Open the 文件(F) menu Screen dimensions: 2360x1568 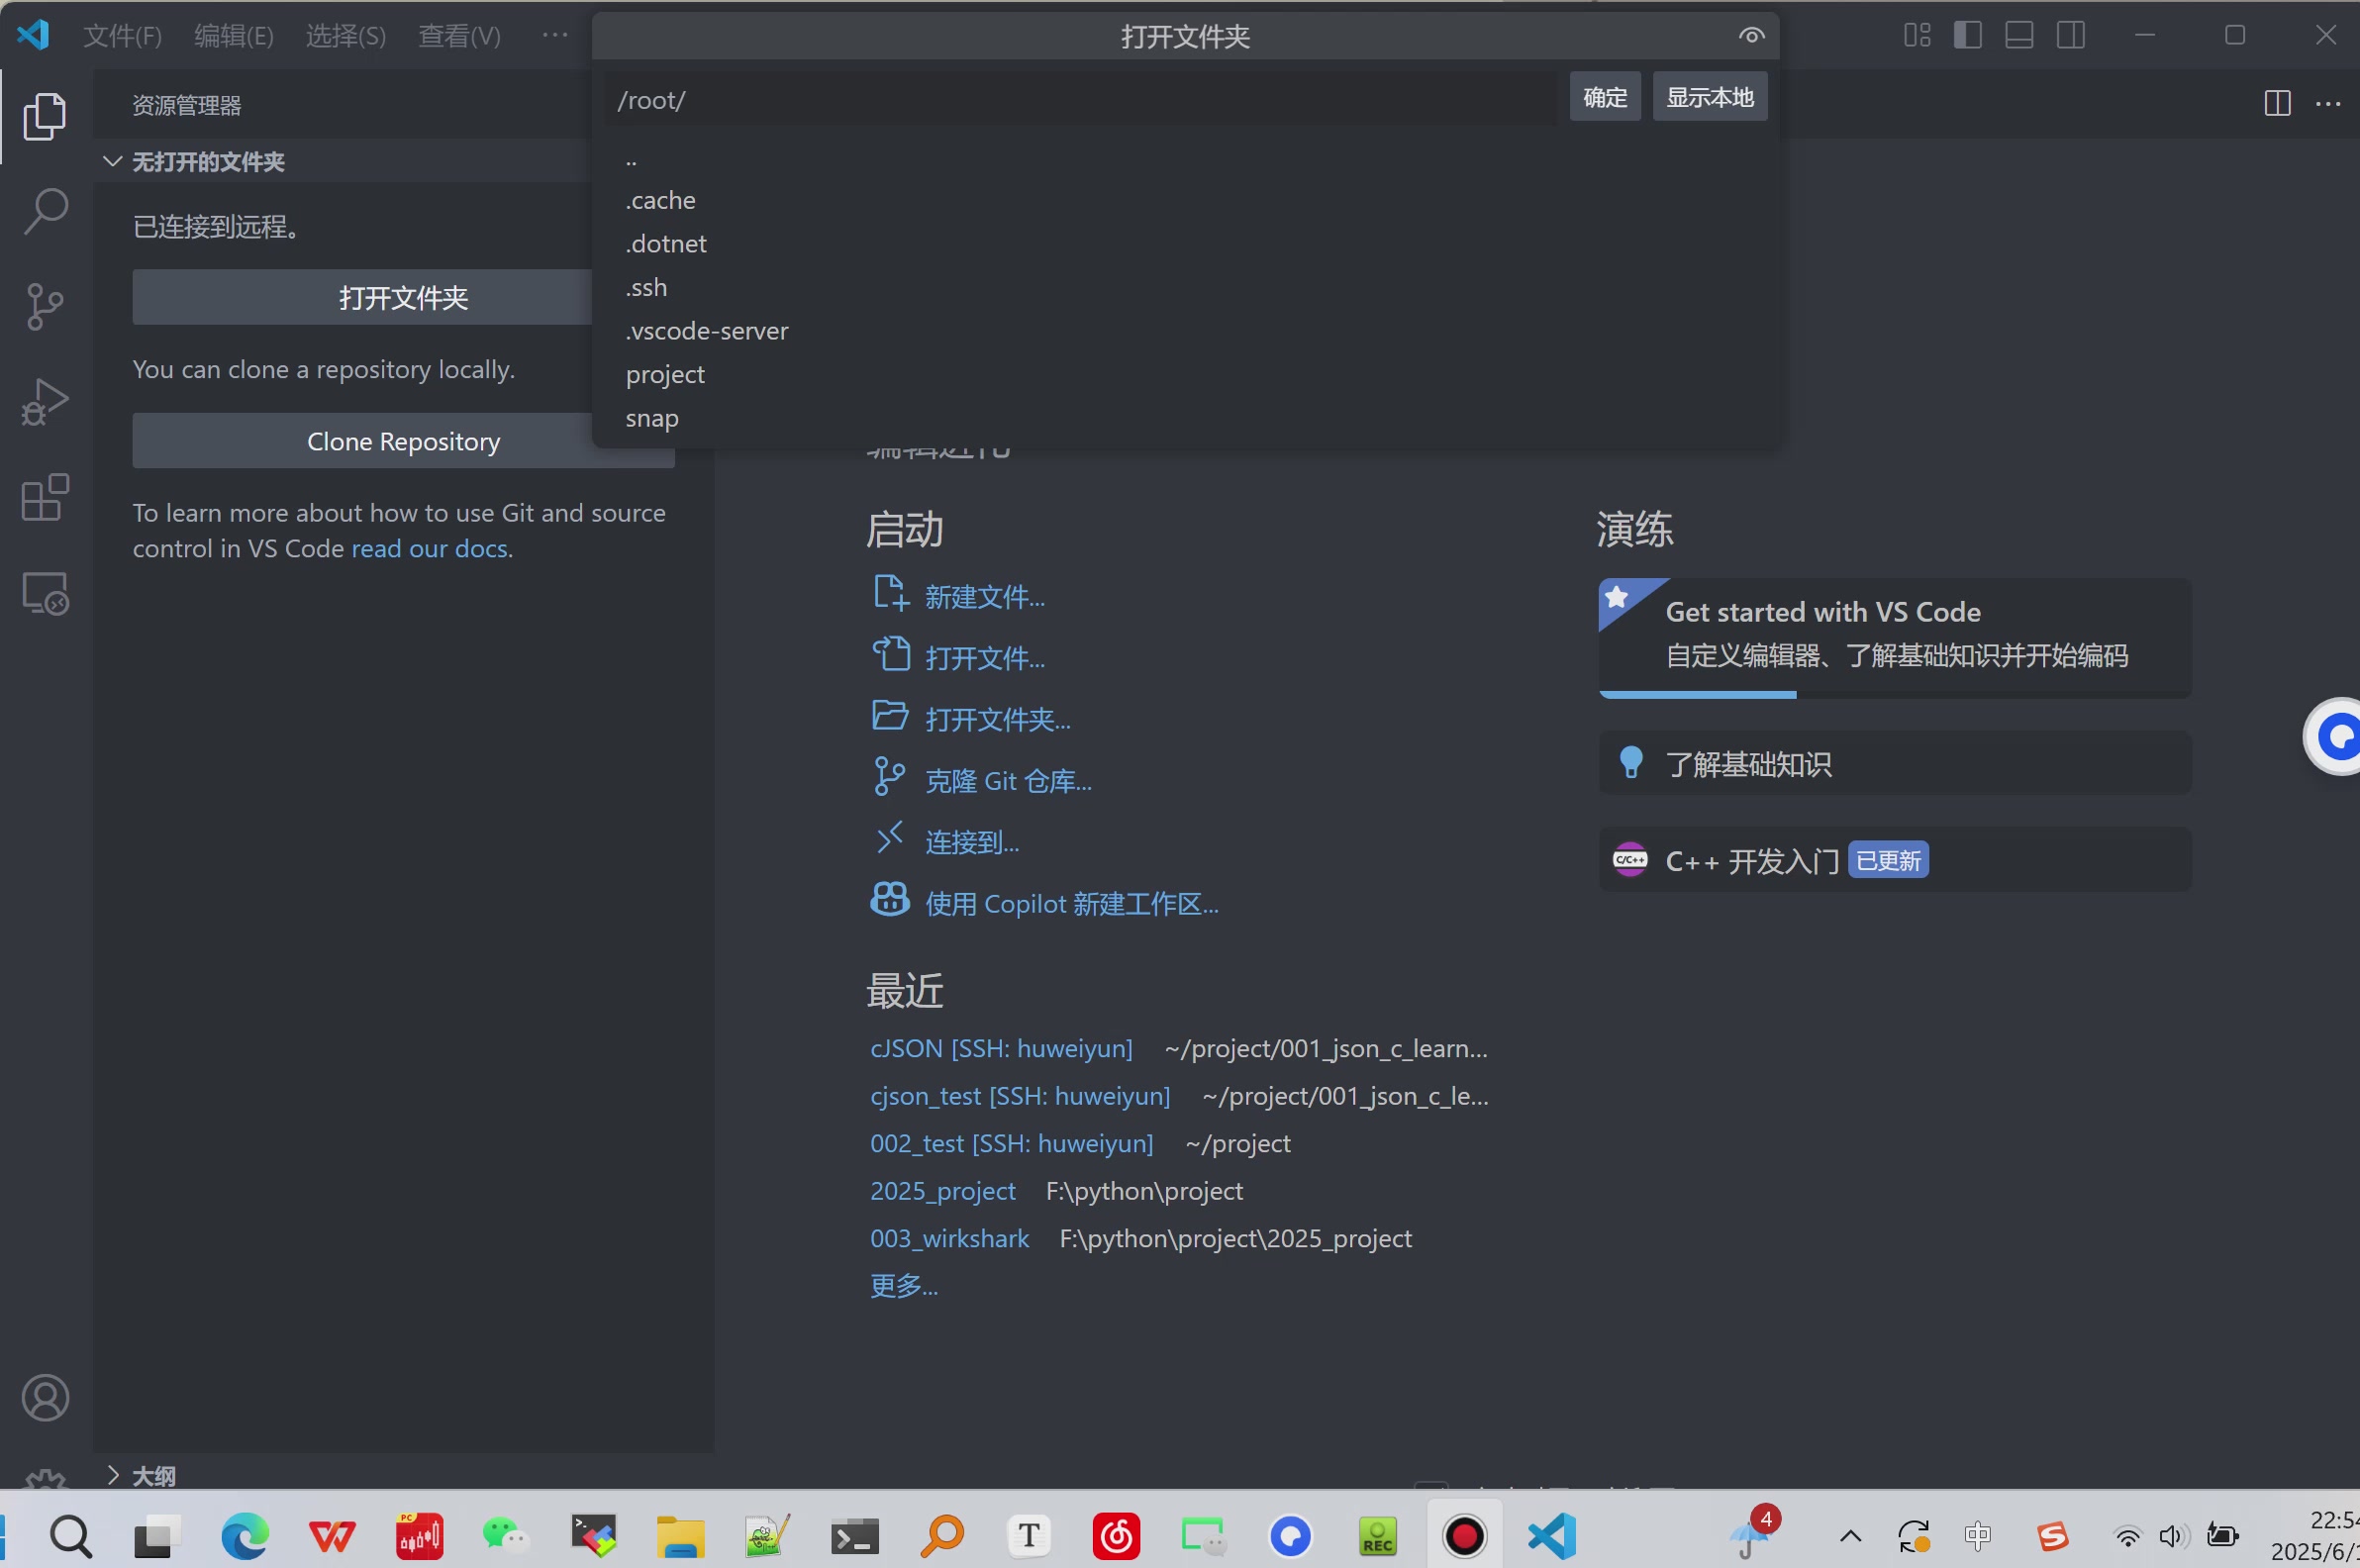pyautogui.click(x=122, y=36)
